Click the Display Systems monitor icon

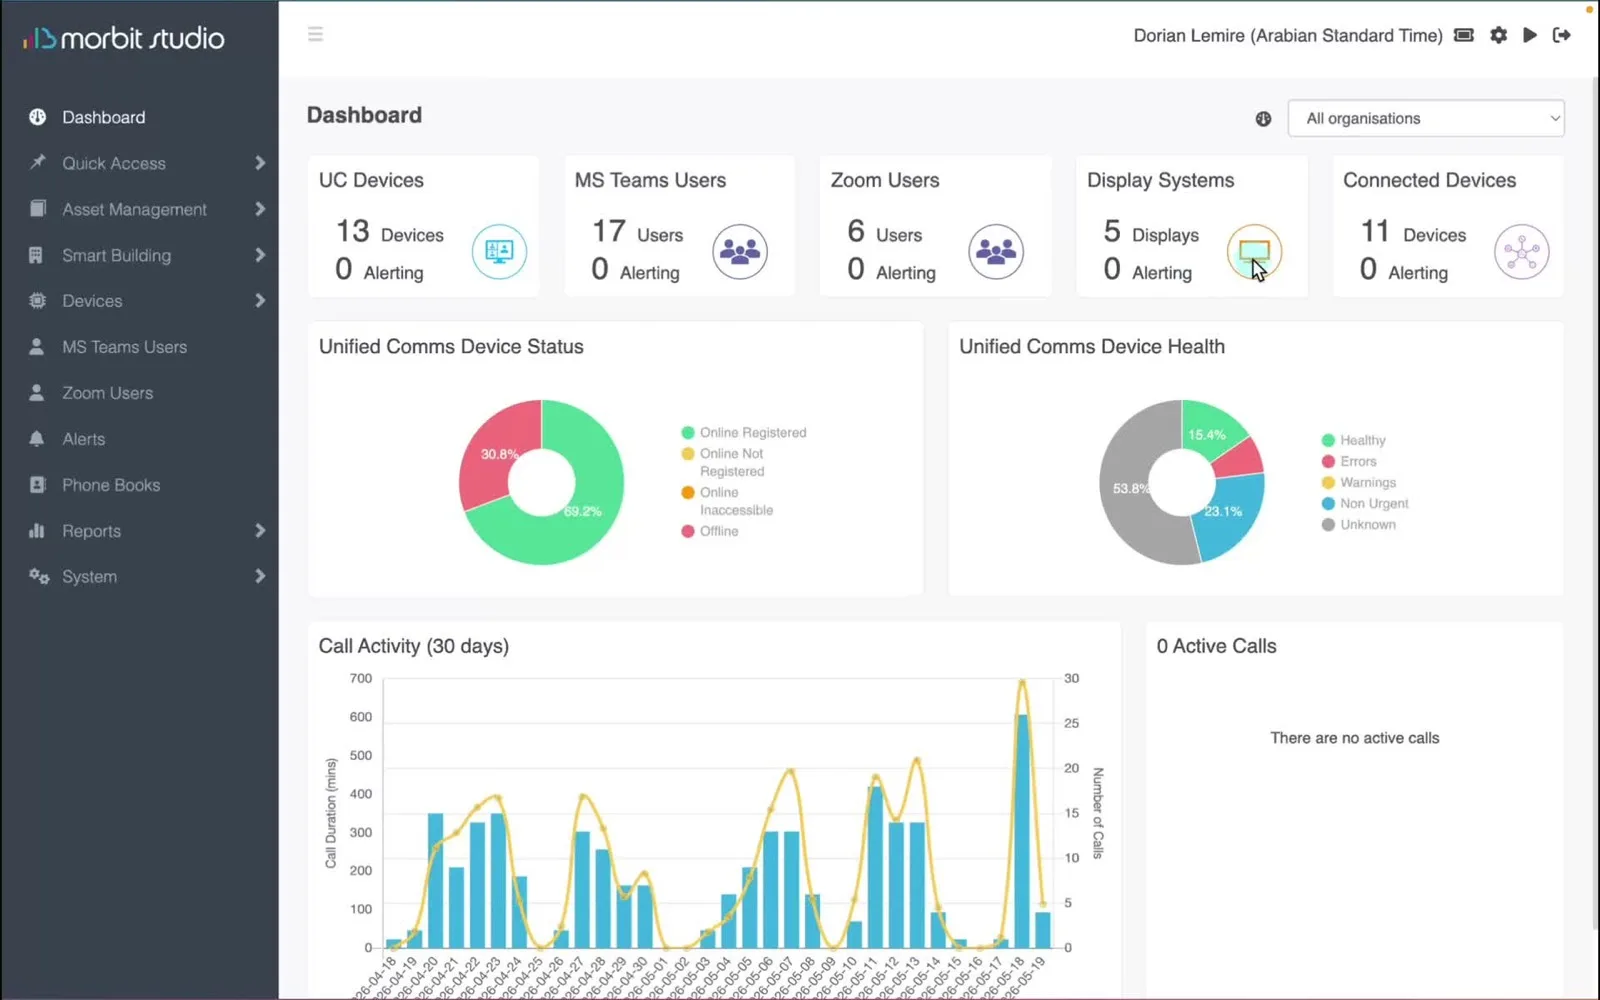coord(1254,251)
